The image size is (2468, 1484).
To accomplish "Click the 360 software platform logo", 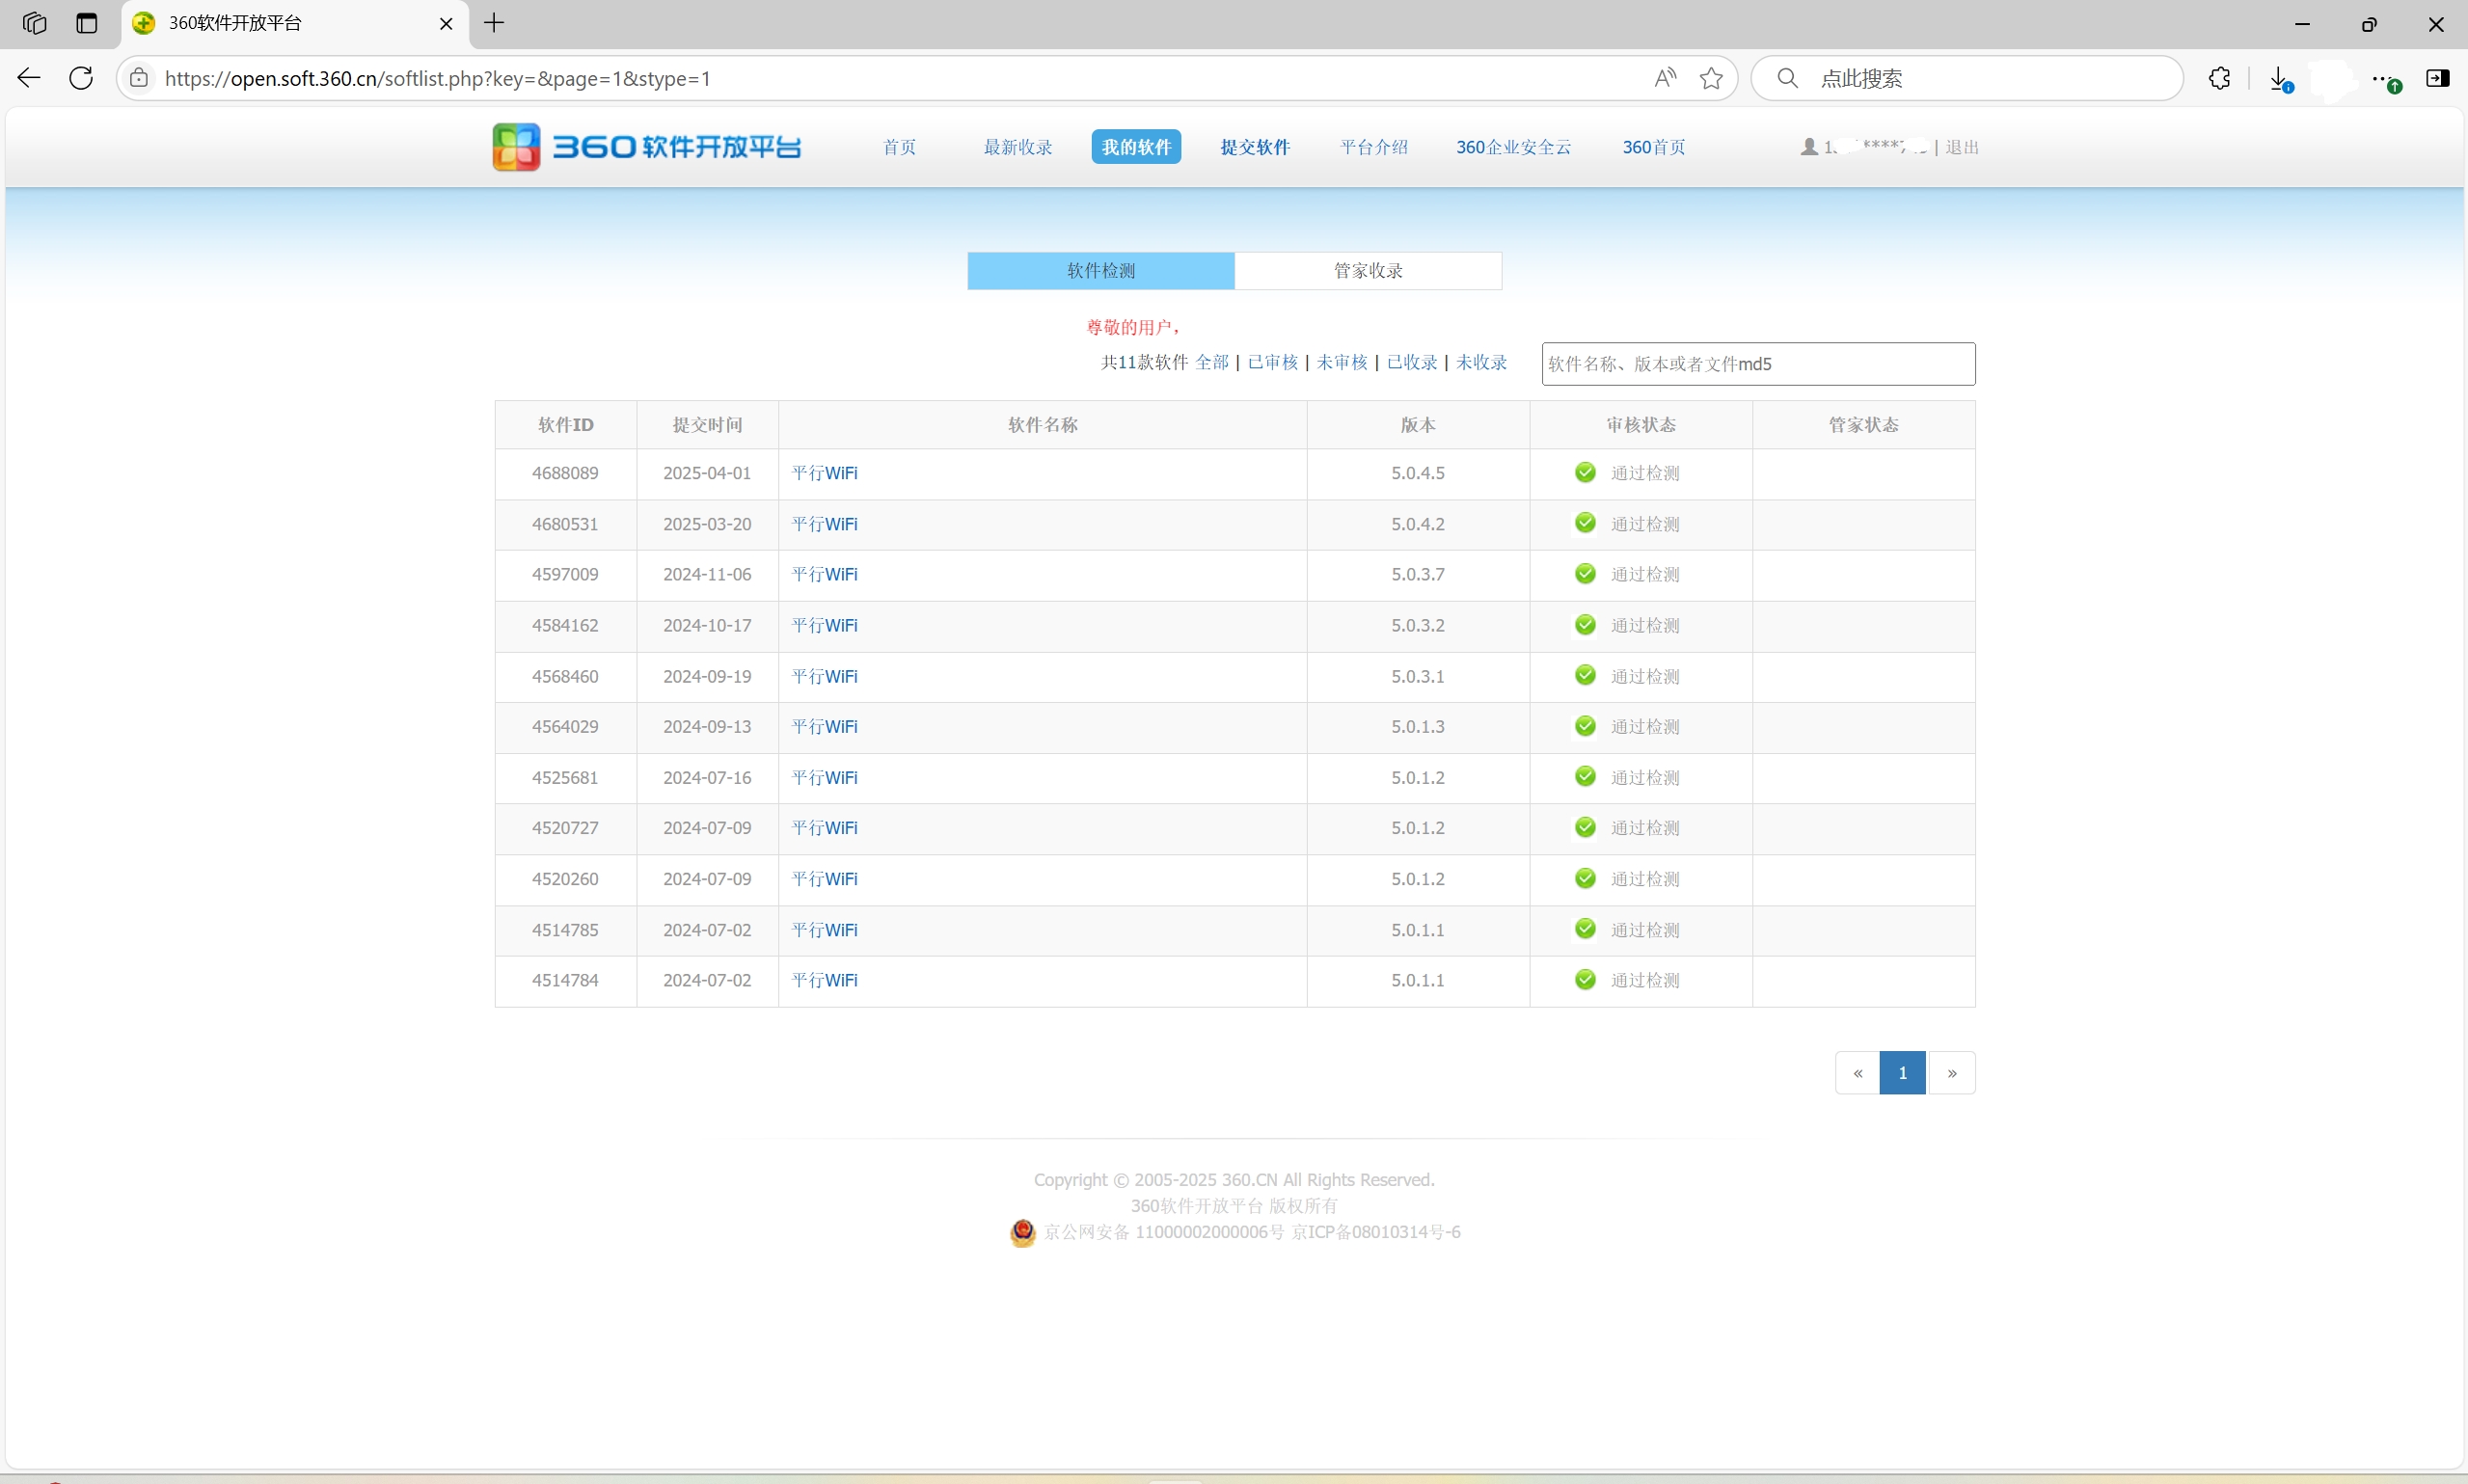I will pyautogui.click(x=646, y=147).
